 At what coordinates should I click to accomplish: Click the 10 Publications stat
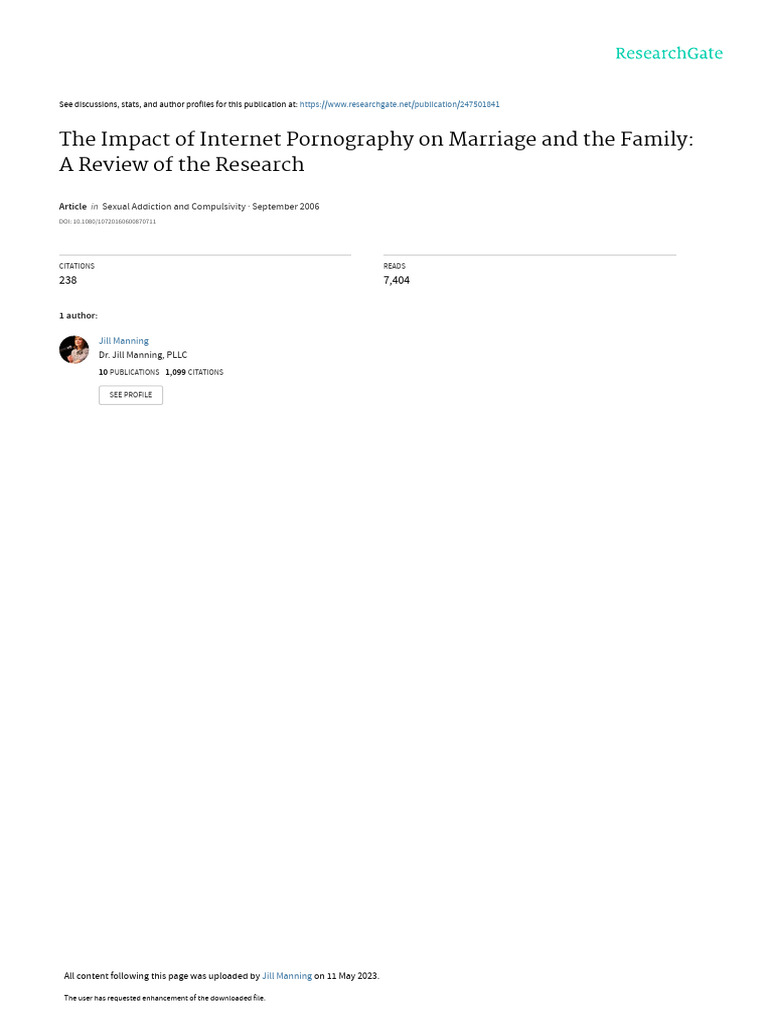pyautogui.click(x=129, y=372)
